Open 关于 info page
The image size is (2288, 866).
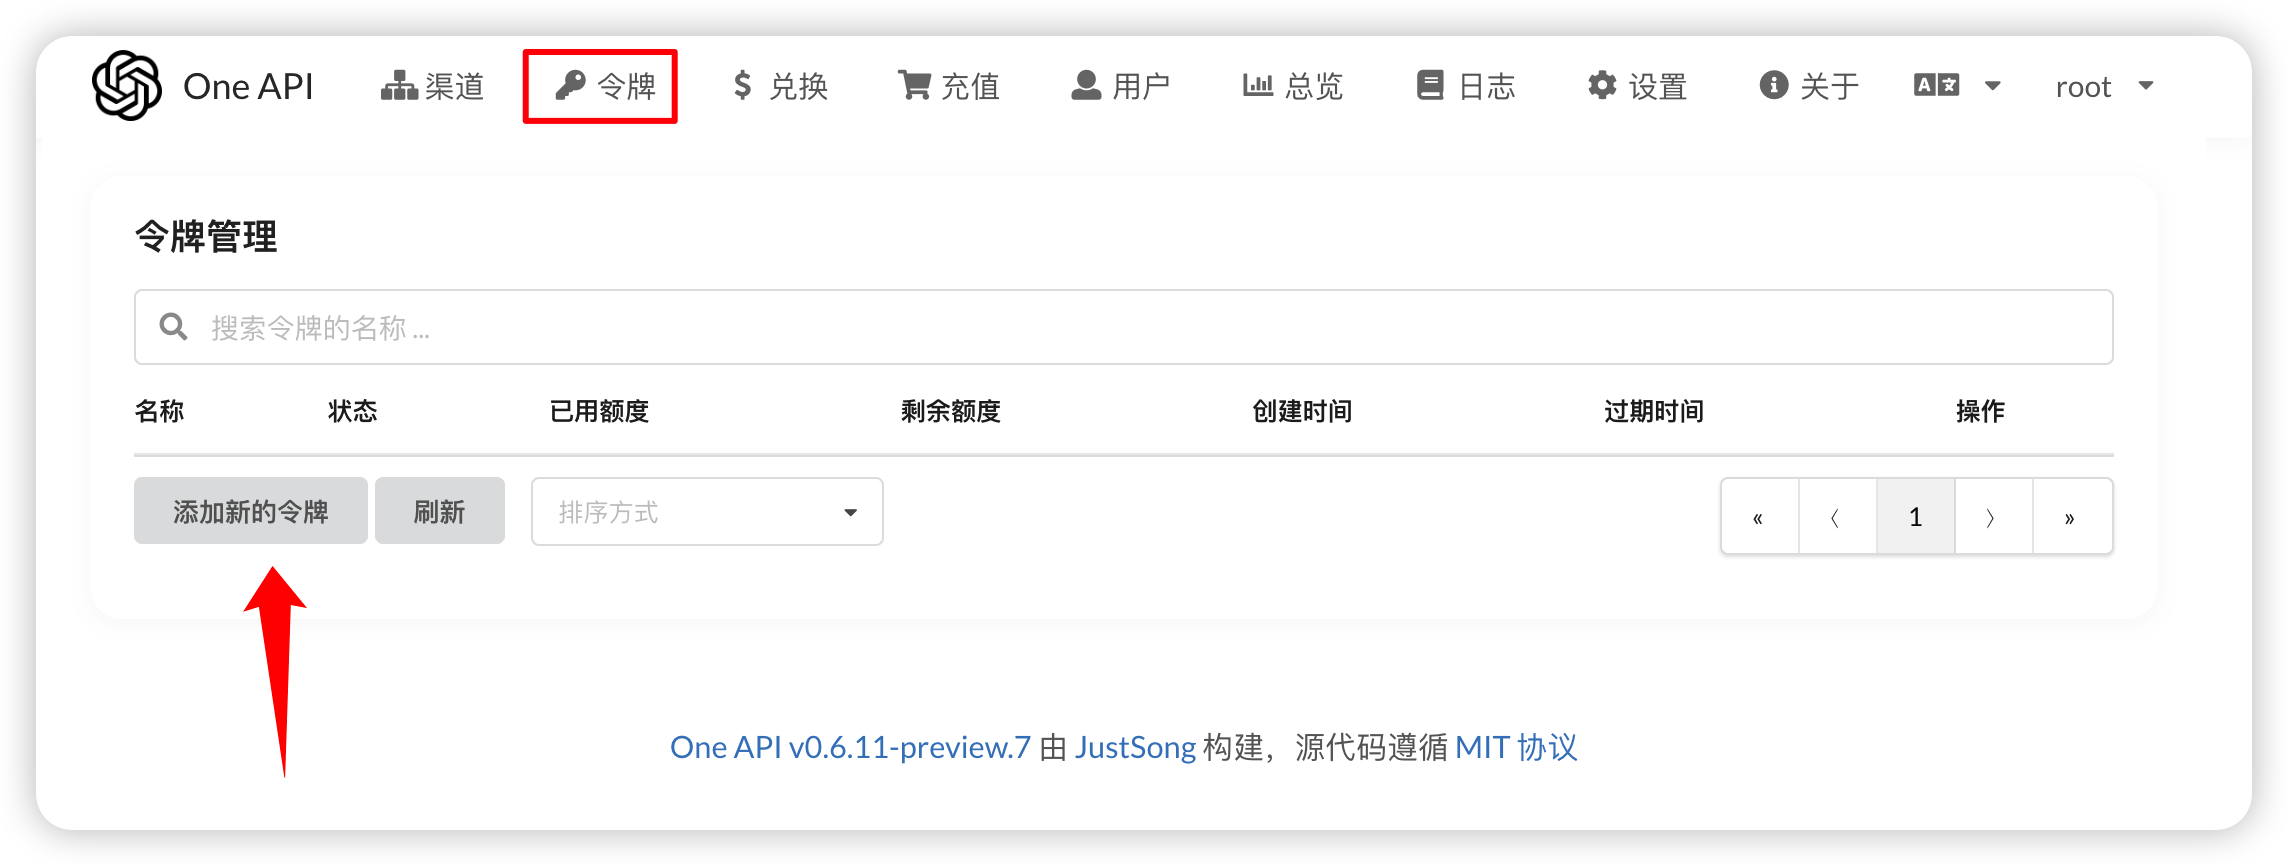1809,86
